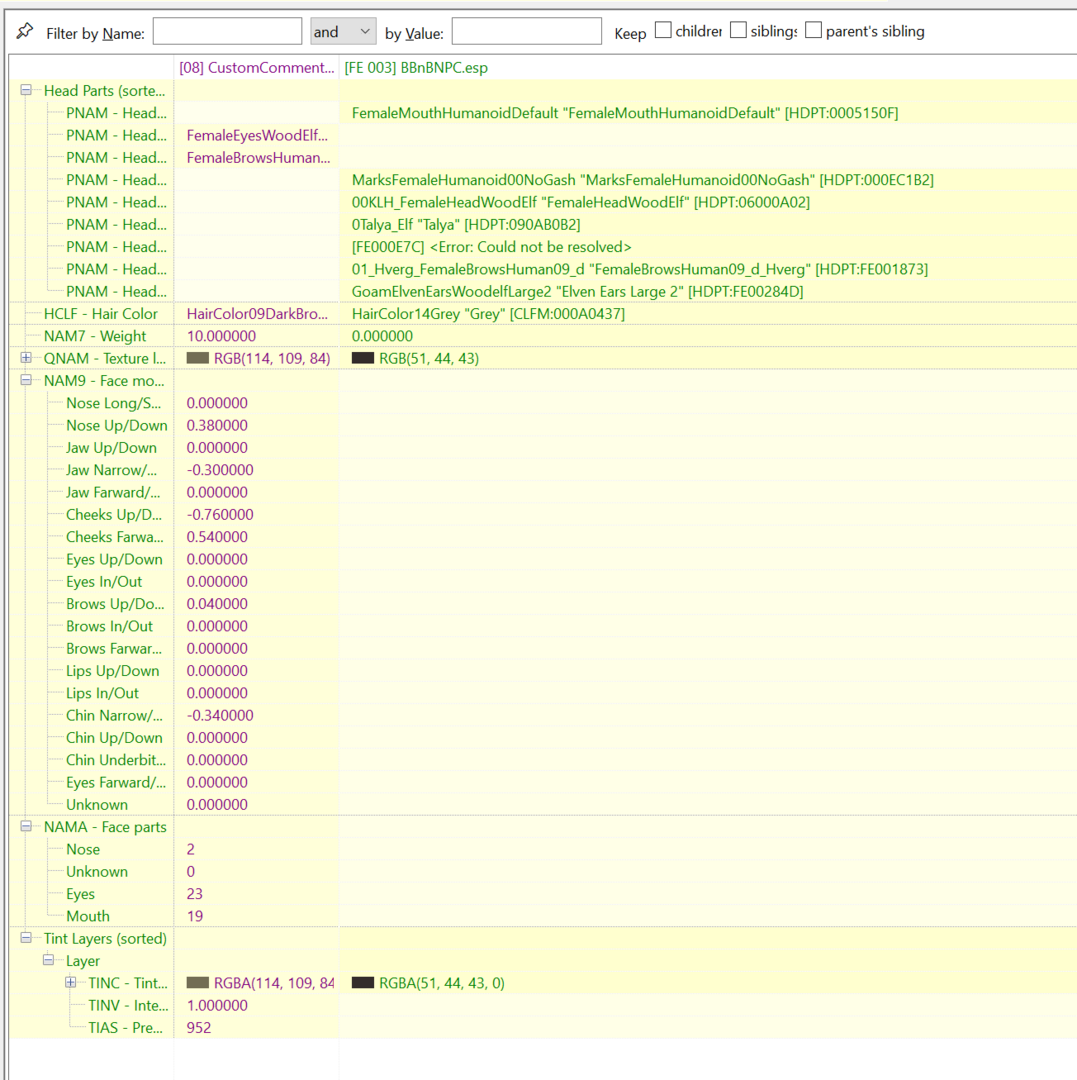This screenshot has height=1080, width=1077.
Task: Enable the Keep children checkbox
Action: click(x=663, y=30)
